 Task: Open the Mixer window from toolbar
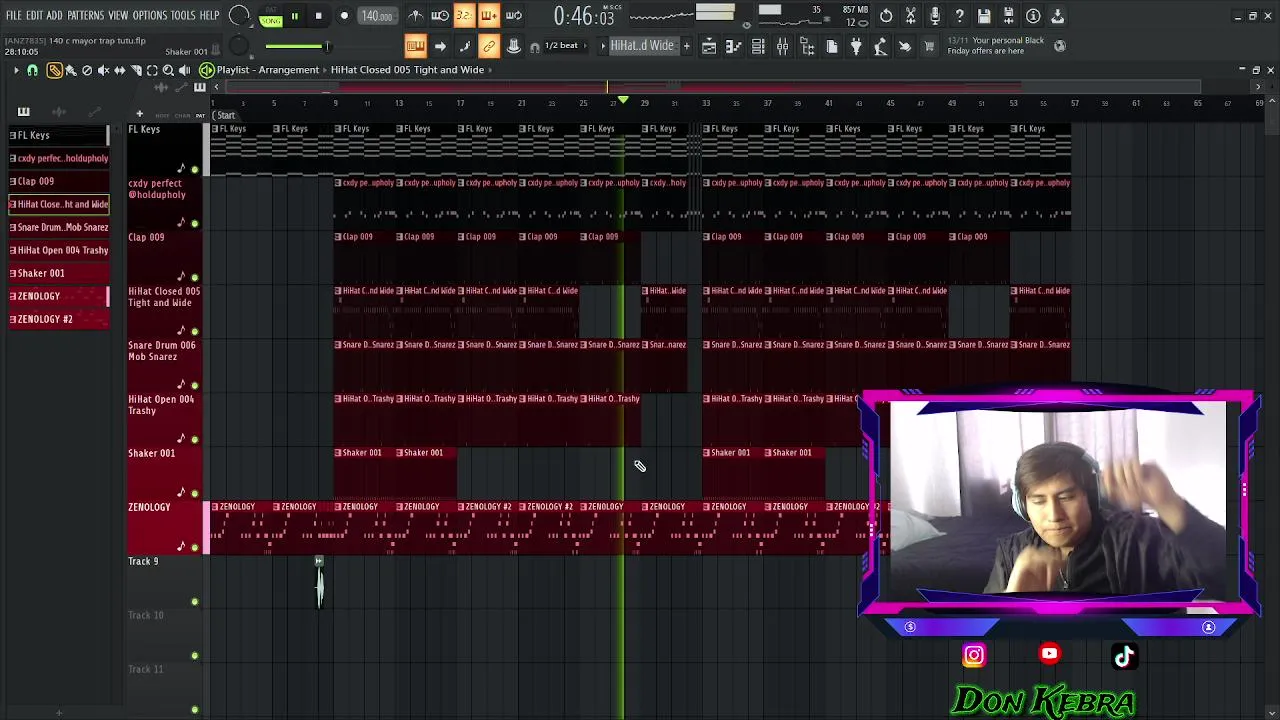782,46
